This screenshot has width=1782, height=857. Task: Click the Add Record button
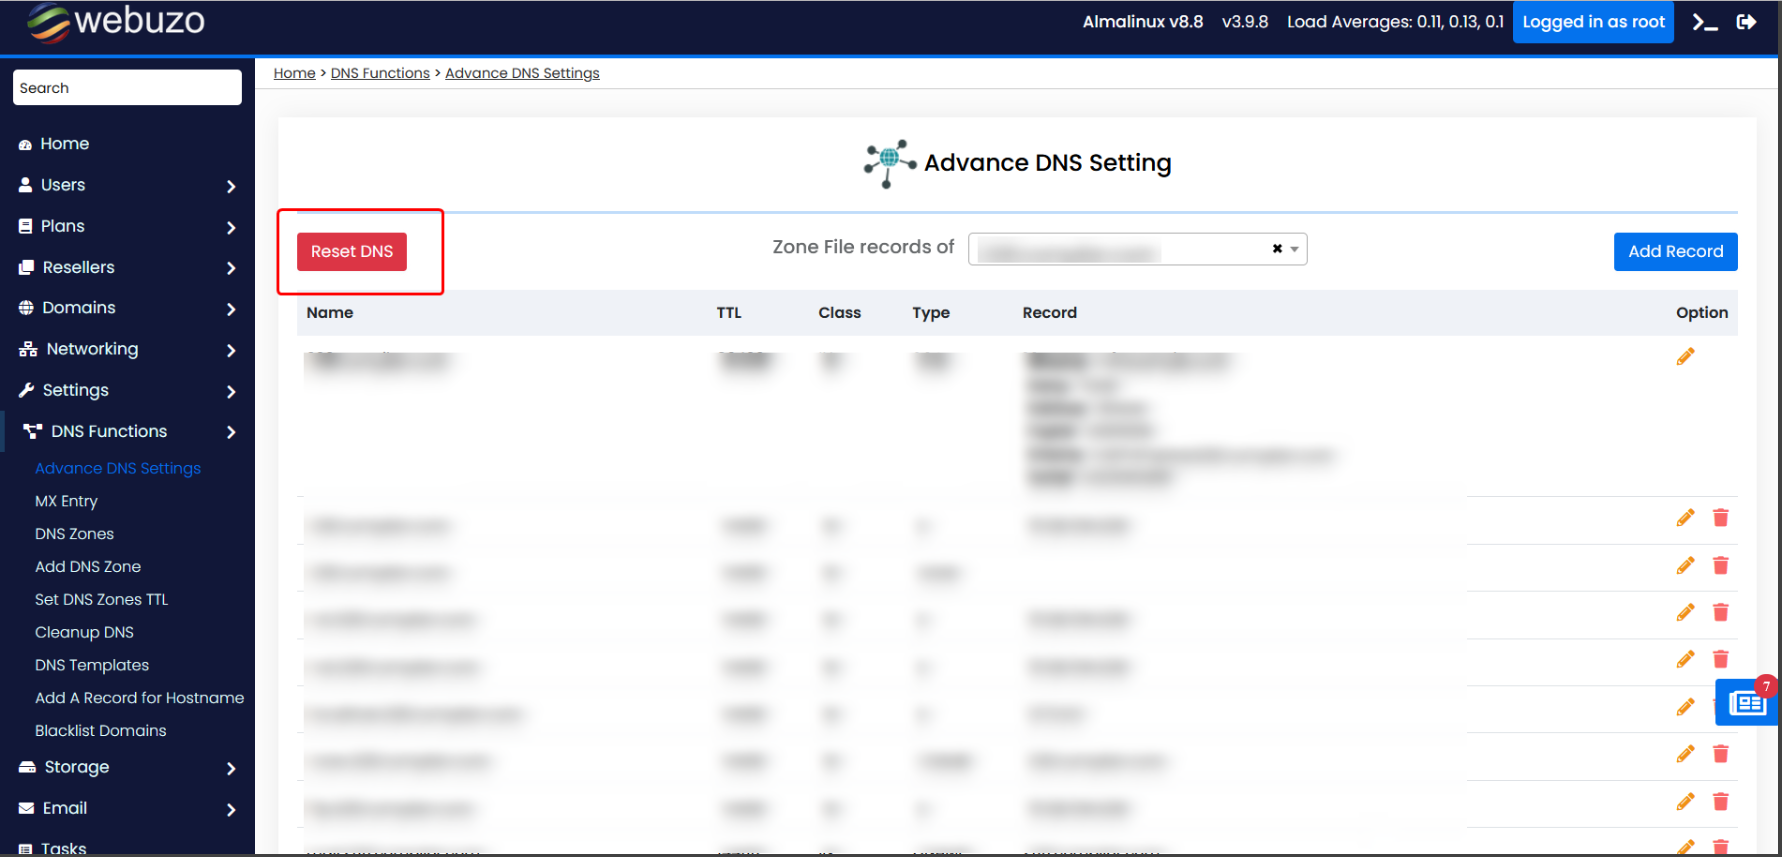[1675, 251]
